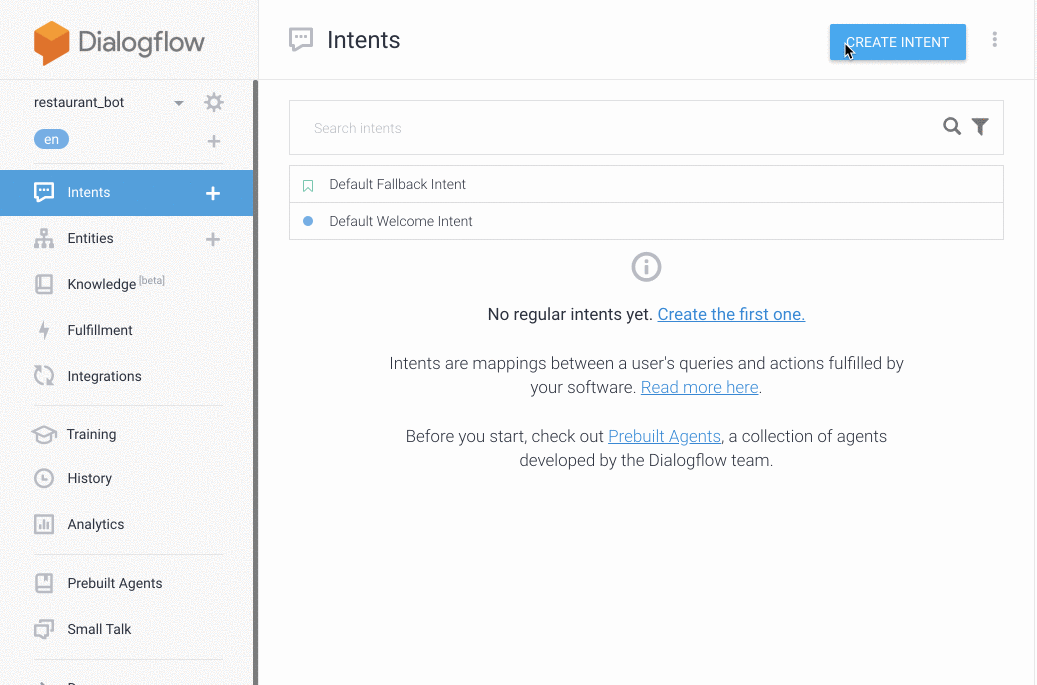1037x685 pixels.
Task: Open Default Welcome Intent
Action: pyautogui.click(x=646, y=222)
